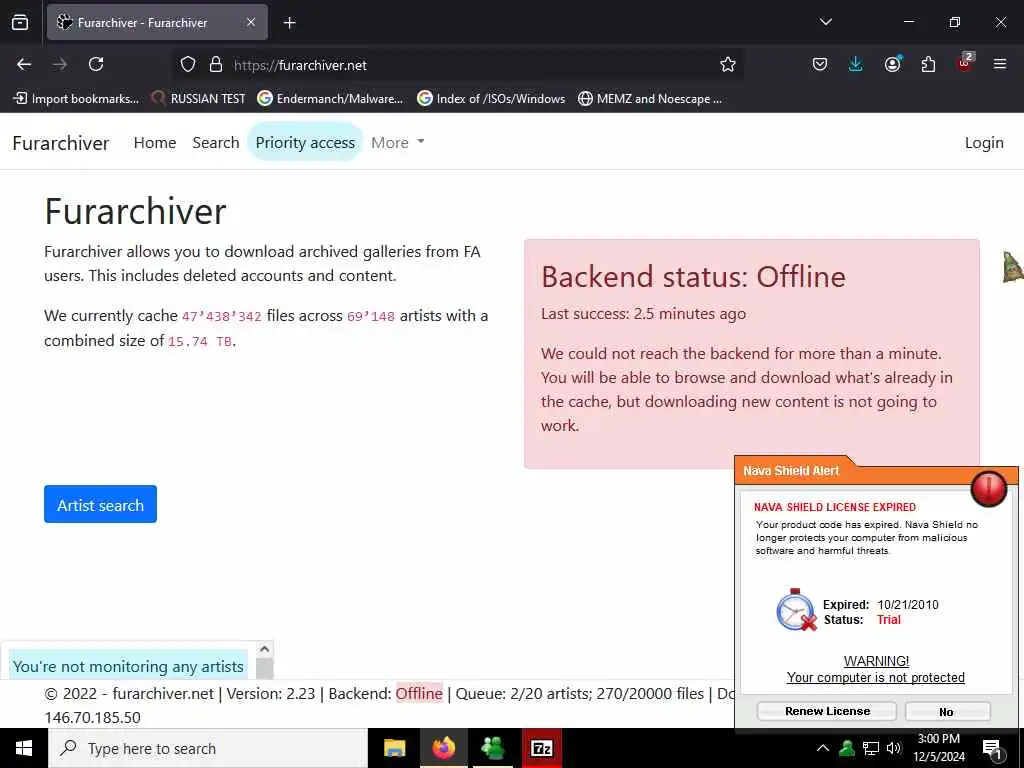Open Endermanch/Malware bookmark

330,99
